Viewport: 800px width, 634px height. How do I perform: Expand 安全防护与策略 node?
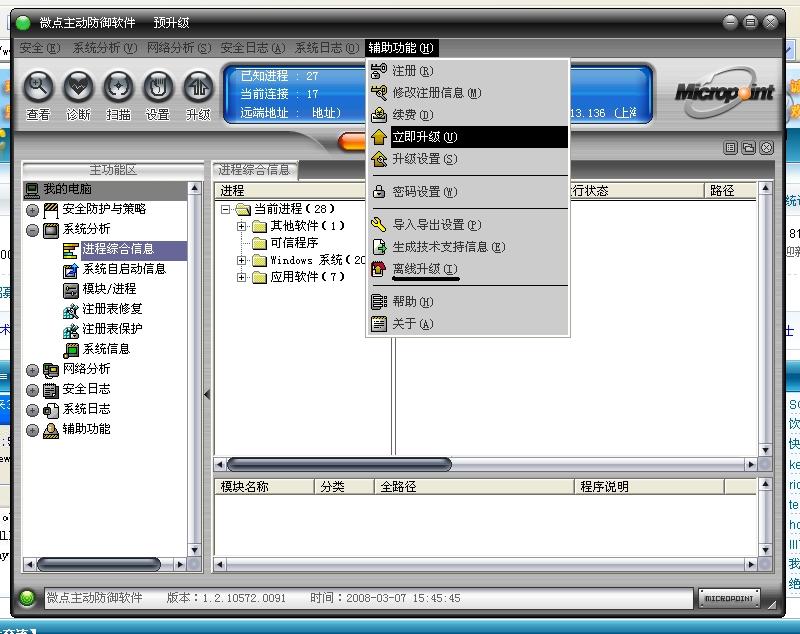click(x=32, y=210)
